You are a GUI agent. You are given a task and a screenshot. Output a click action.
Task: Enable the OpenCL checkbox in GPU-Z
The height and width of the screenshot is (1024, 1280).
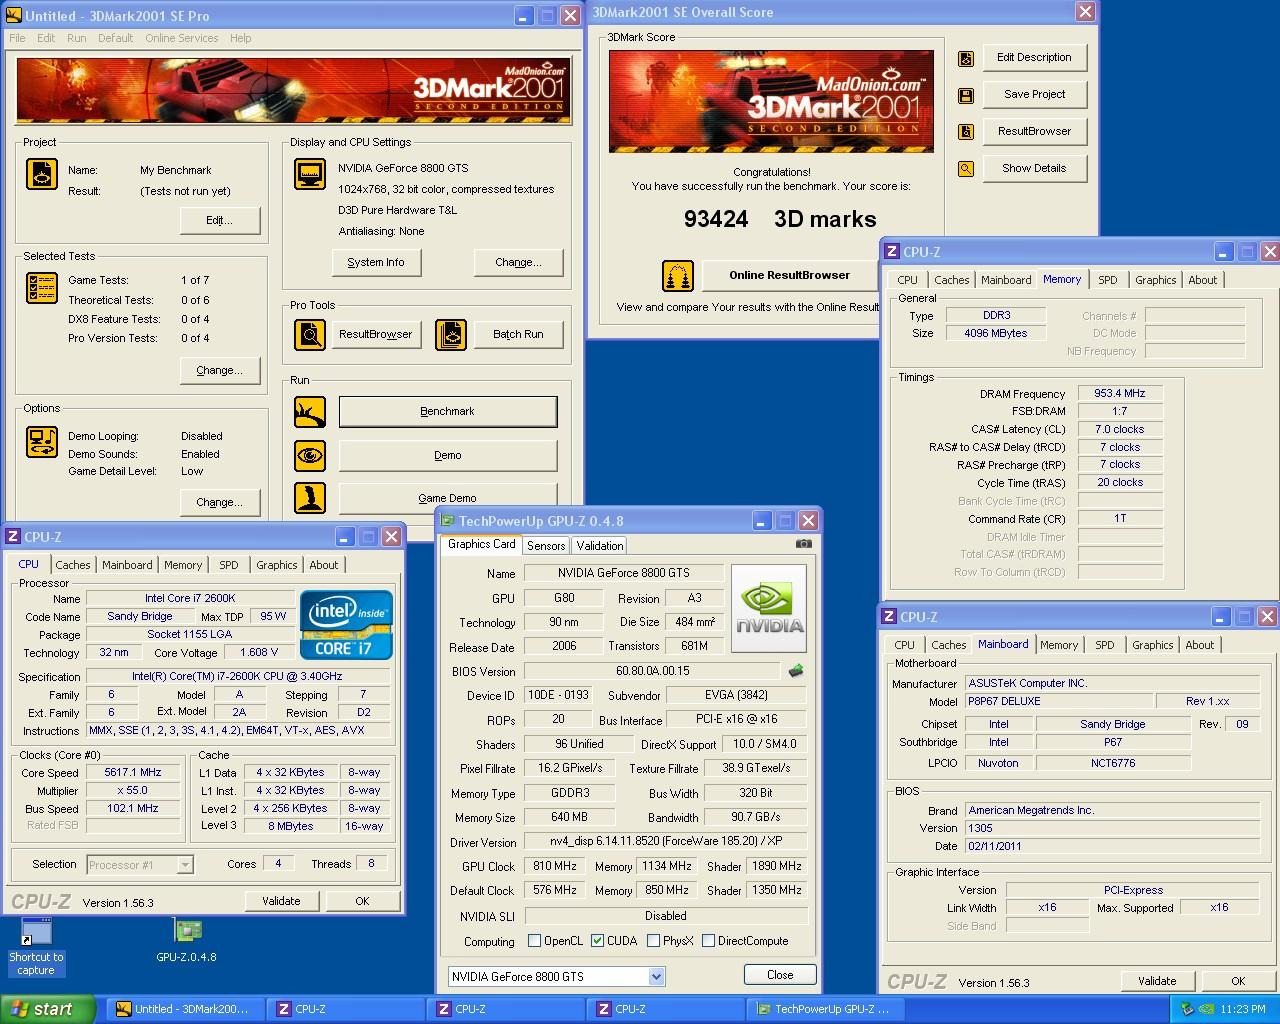(x=534, y=941)
